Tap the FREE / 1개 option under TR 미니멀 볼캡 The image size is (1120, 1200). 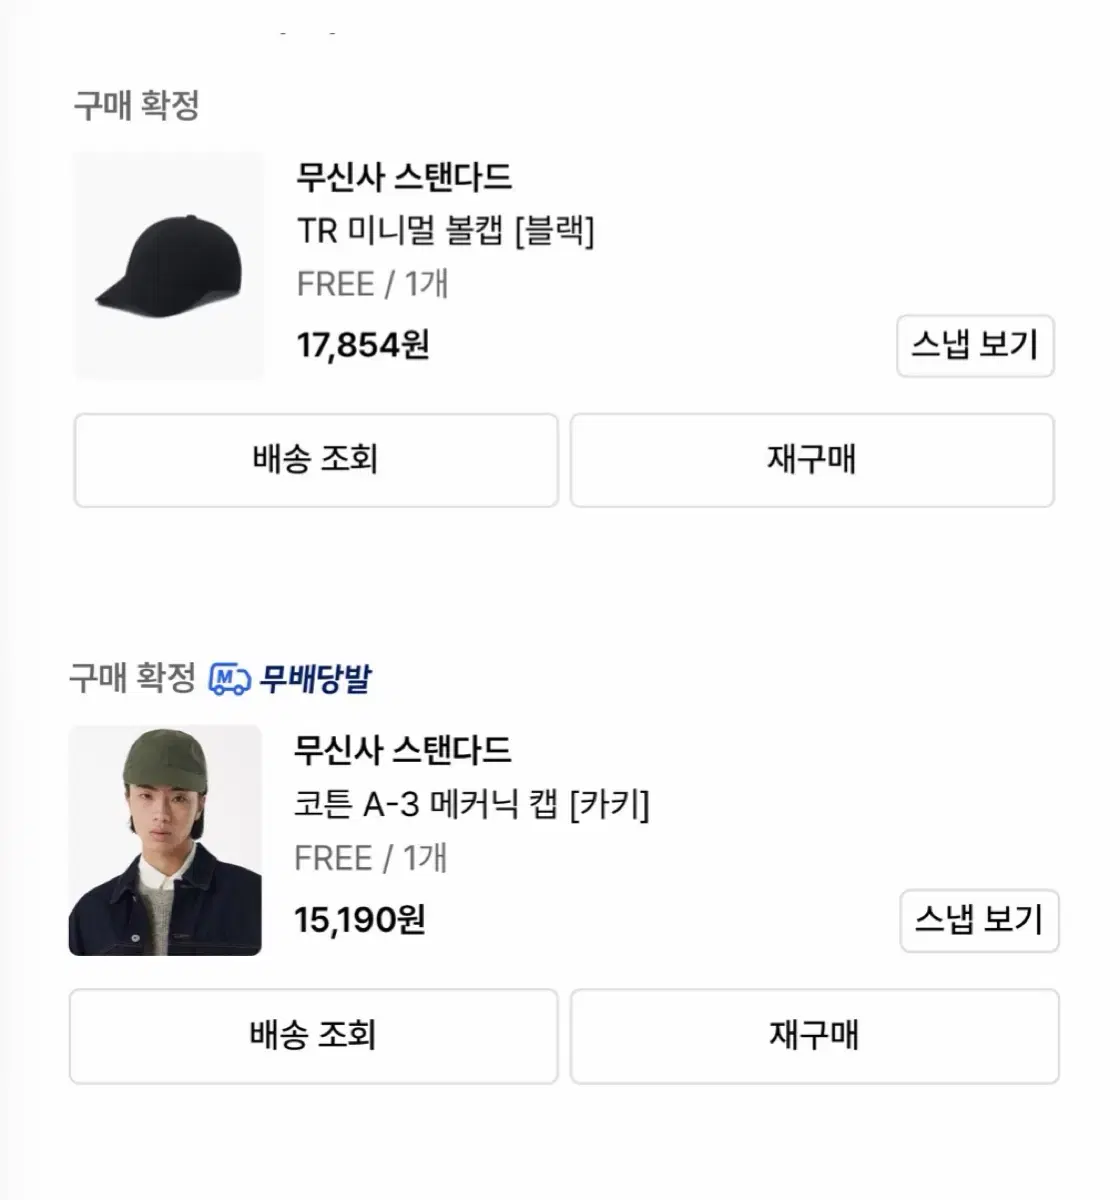click(372, 285)
